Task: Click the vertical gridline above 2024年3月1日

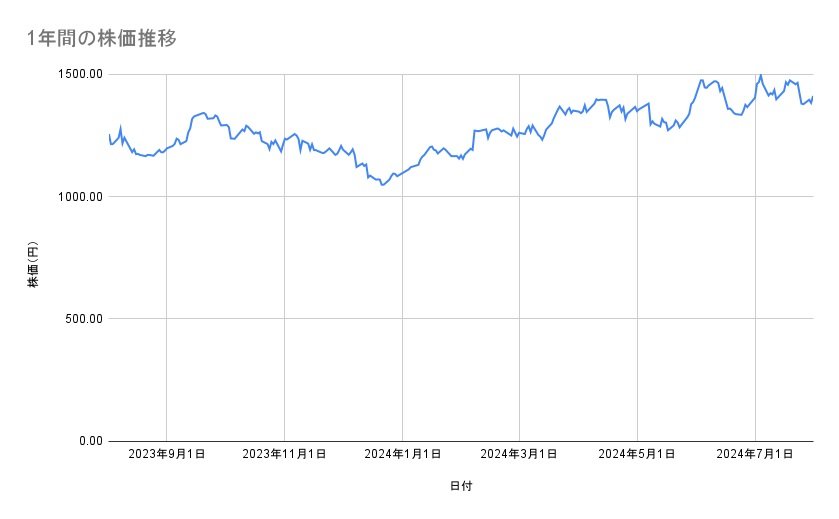Action: pos(520,300)
